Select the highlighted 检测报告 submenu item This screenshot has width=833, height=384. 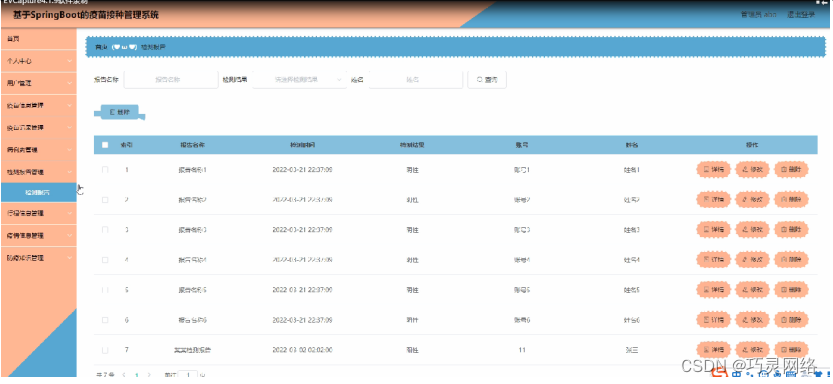click(x=38, y=192)
